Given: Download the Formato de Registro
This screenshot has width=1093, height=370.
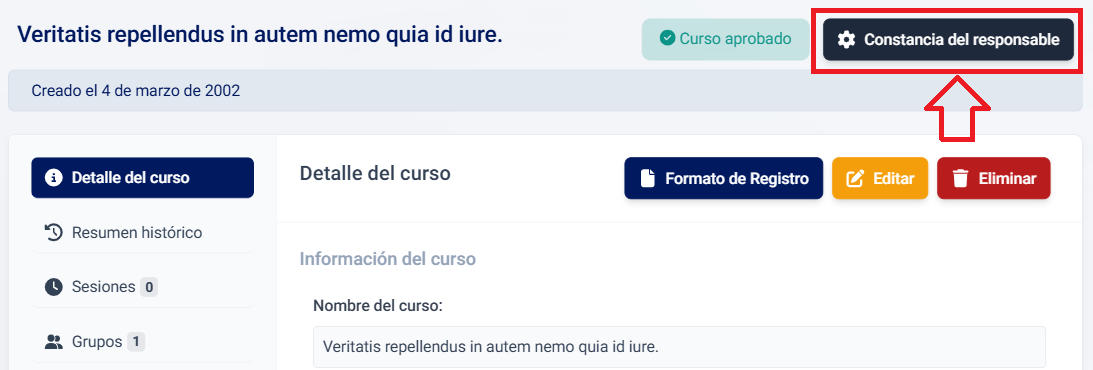Looking at the screenshot, I should coord(724,178).
